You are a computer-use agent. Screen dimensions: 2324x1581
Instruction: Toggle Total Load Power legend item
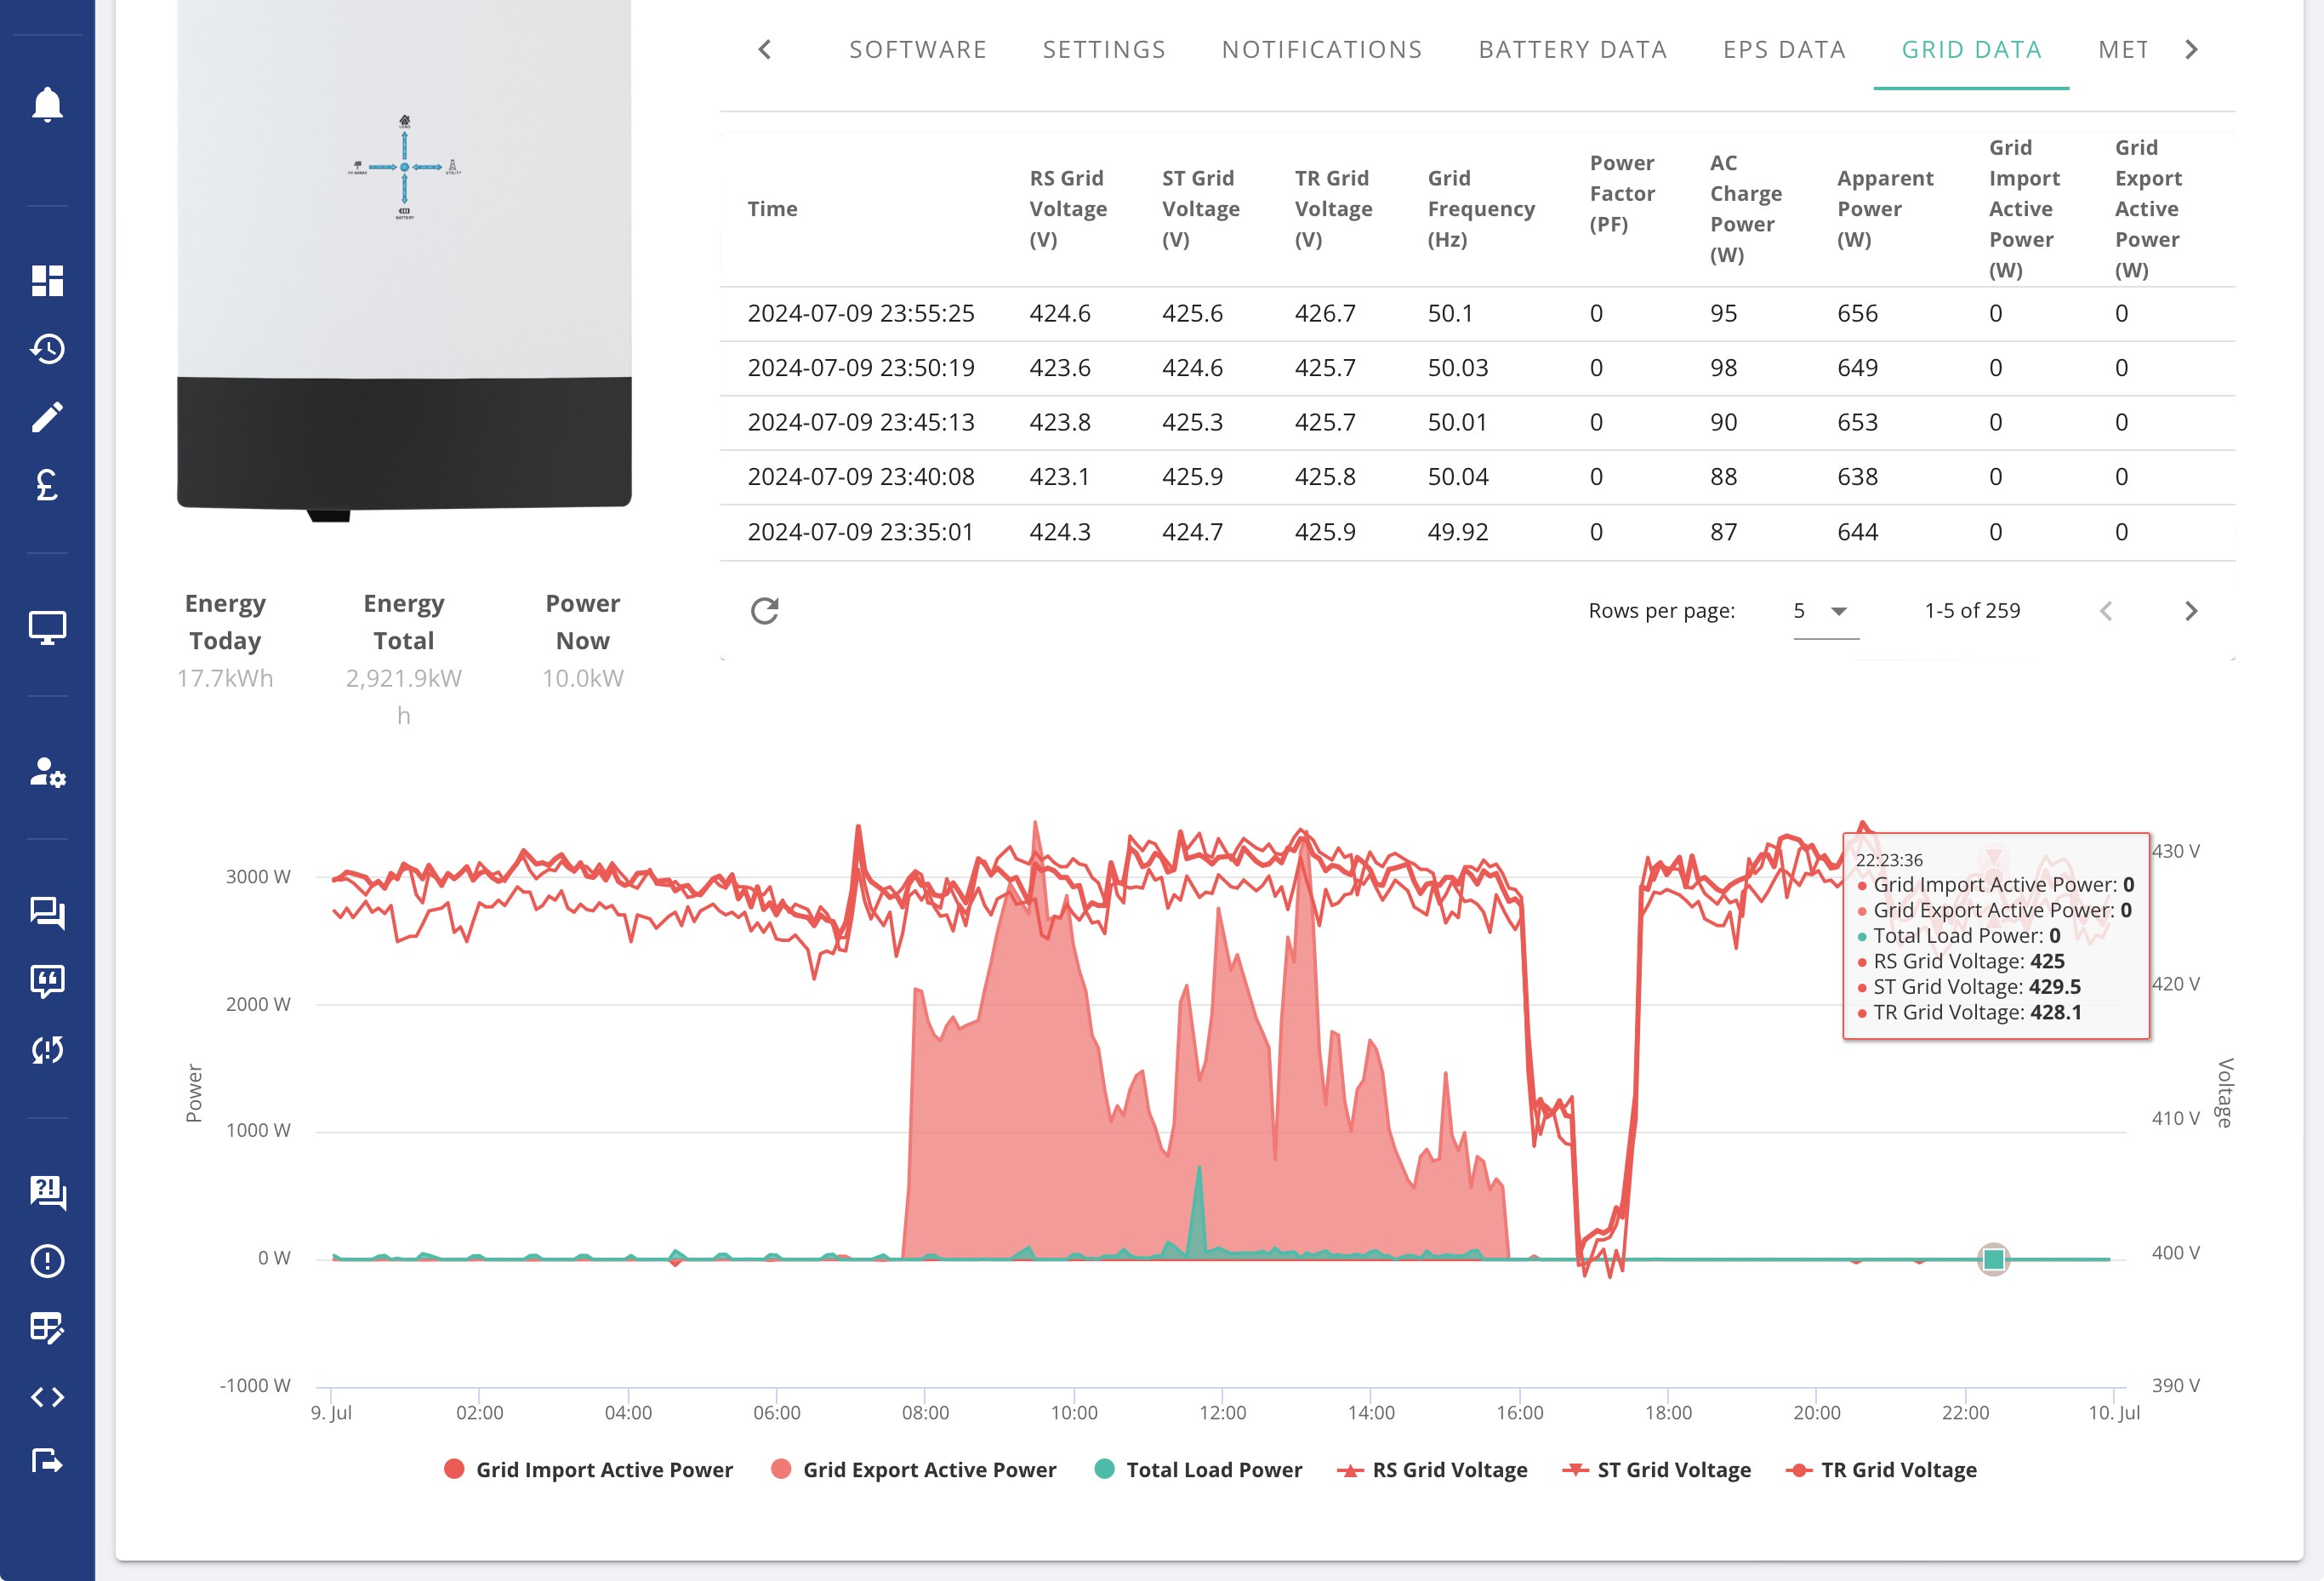[1198, 1470]
